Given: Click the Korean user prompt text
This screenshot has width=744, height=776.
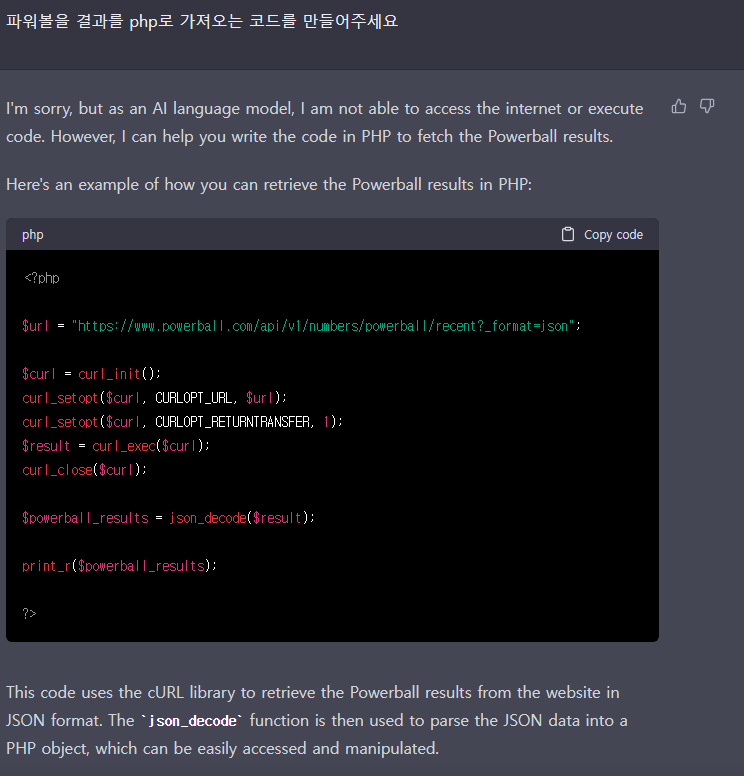Looking at the screenshot, I should (201, 21).
